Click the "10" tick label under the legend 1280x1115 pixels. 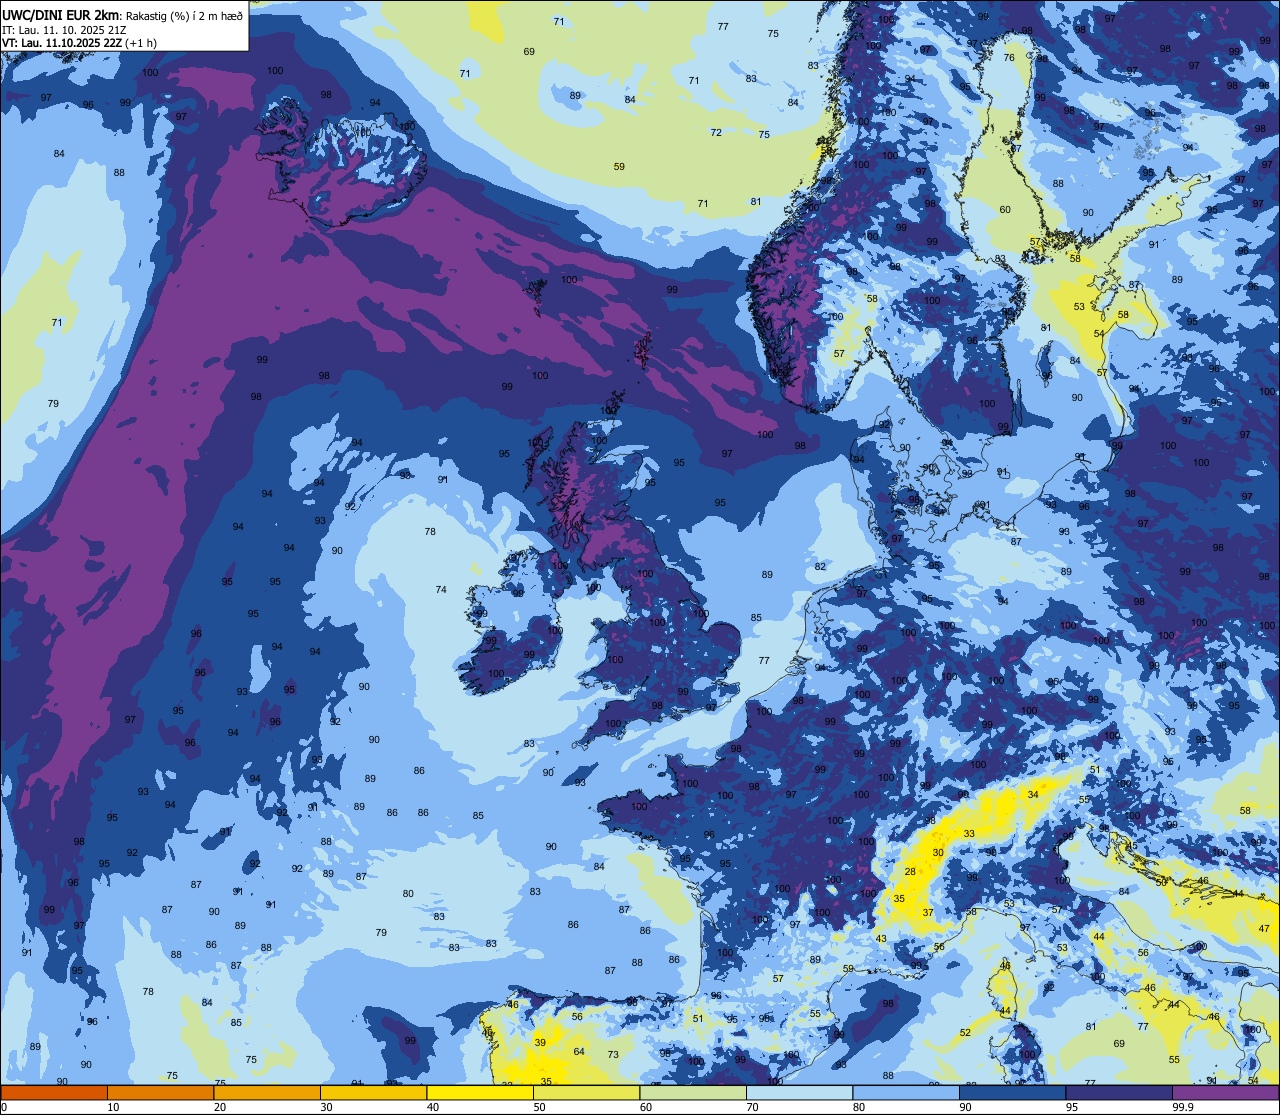pyautogui.click(x=113, y=1107)
